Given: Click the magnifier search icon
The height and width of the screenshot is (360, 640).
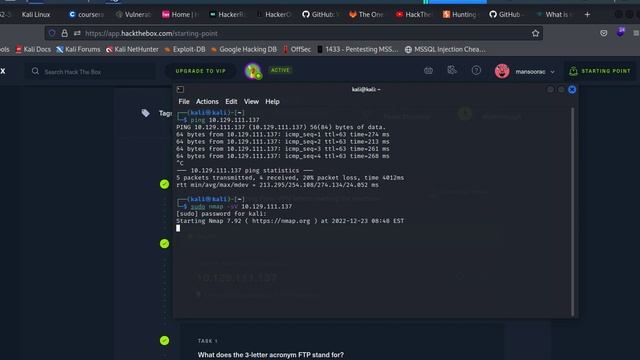Looking at the screenshot, I should tap(36, 71).
